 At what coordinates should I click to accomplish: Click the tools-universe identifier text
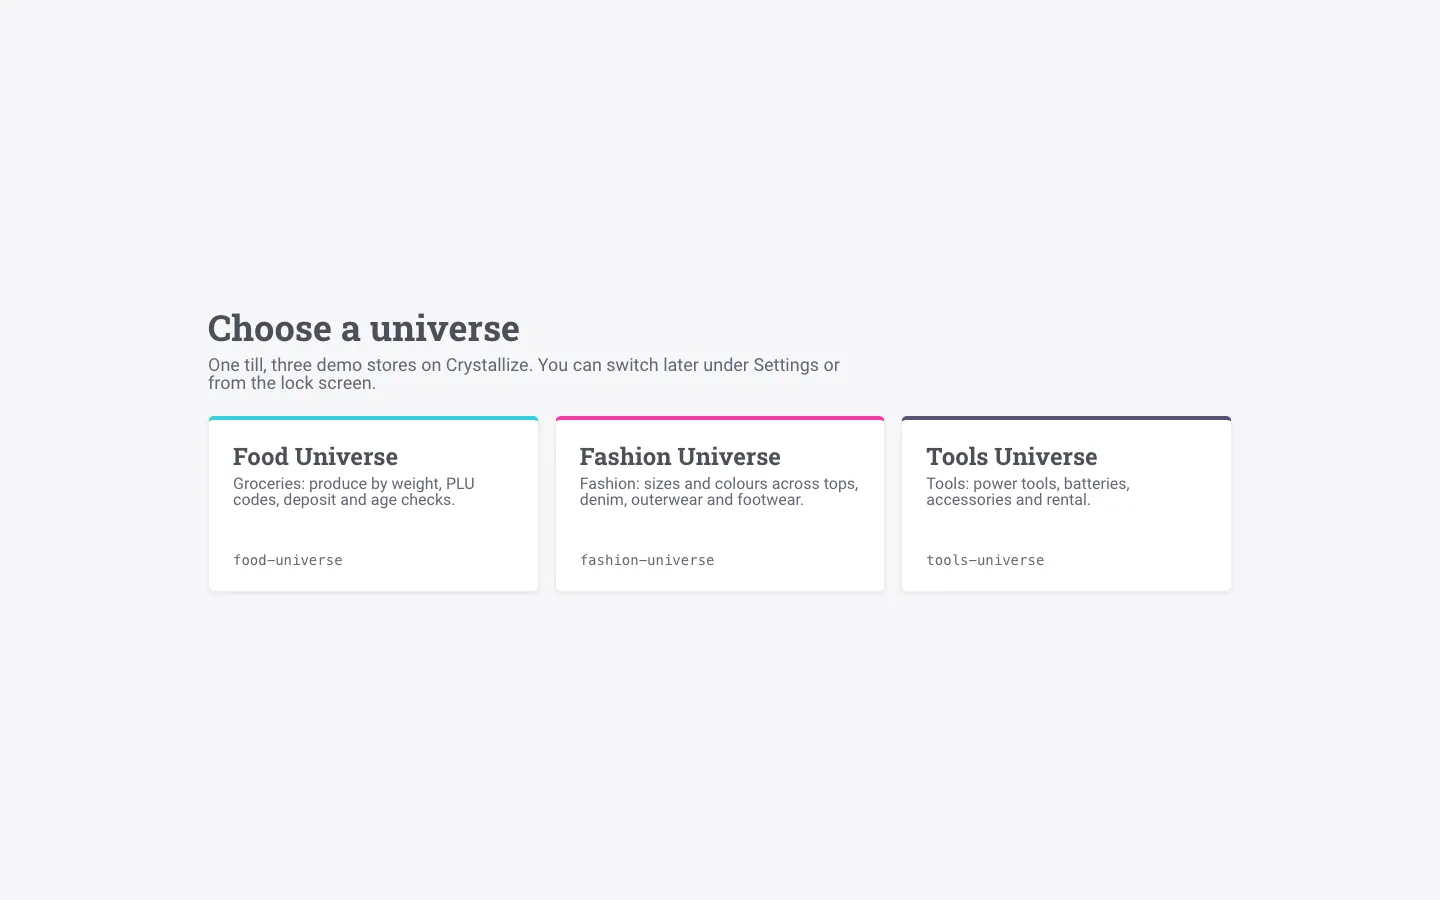(985, 560)
